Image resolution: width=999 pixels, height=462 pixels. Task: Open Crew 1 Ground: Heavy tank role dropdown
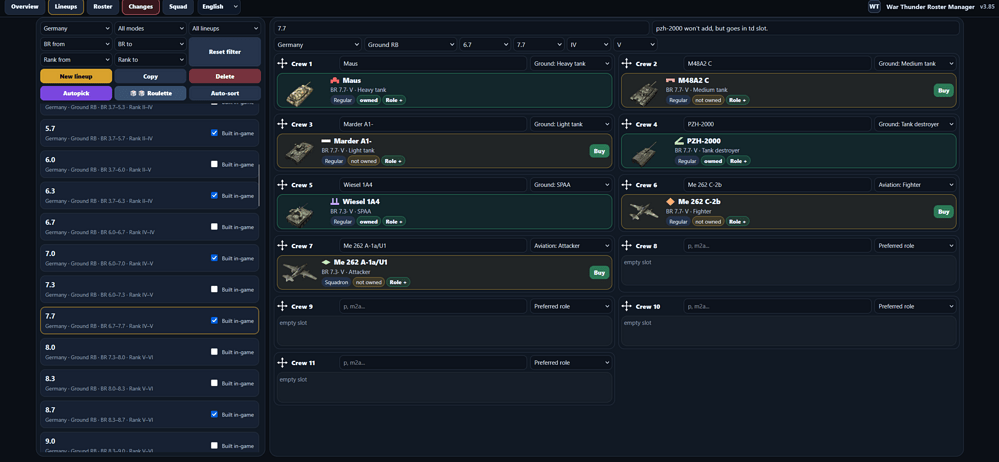pyautogui.click(x=570, y=64)
